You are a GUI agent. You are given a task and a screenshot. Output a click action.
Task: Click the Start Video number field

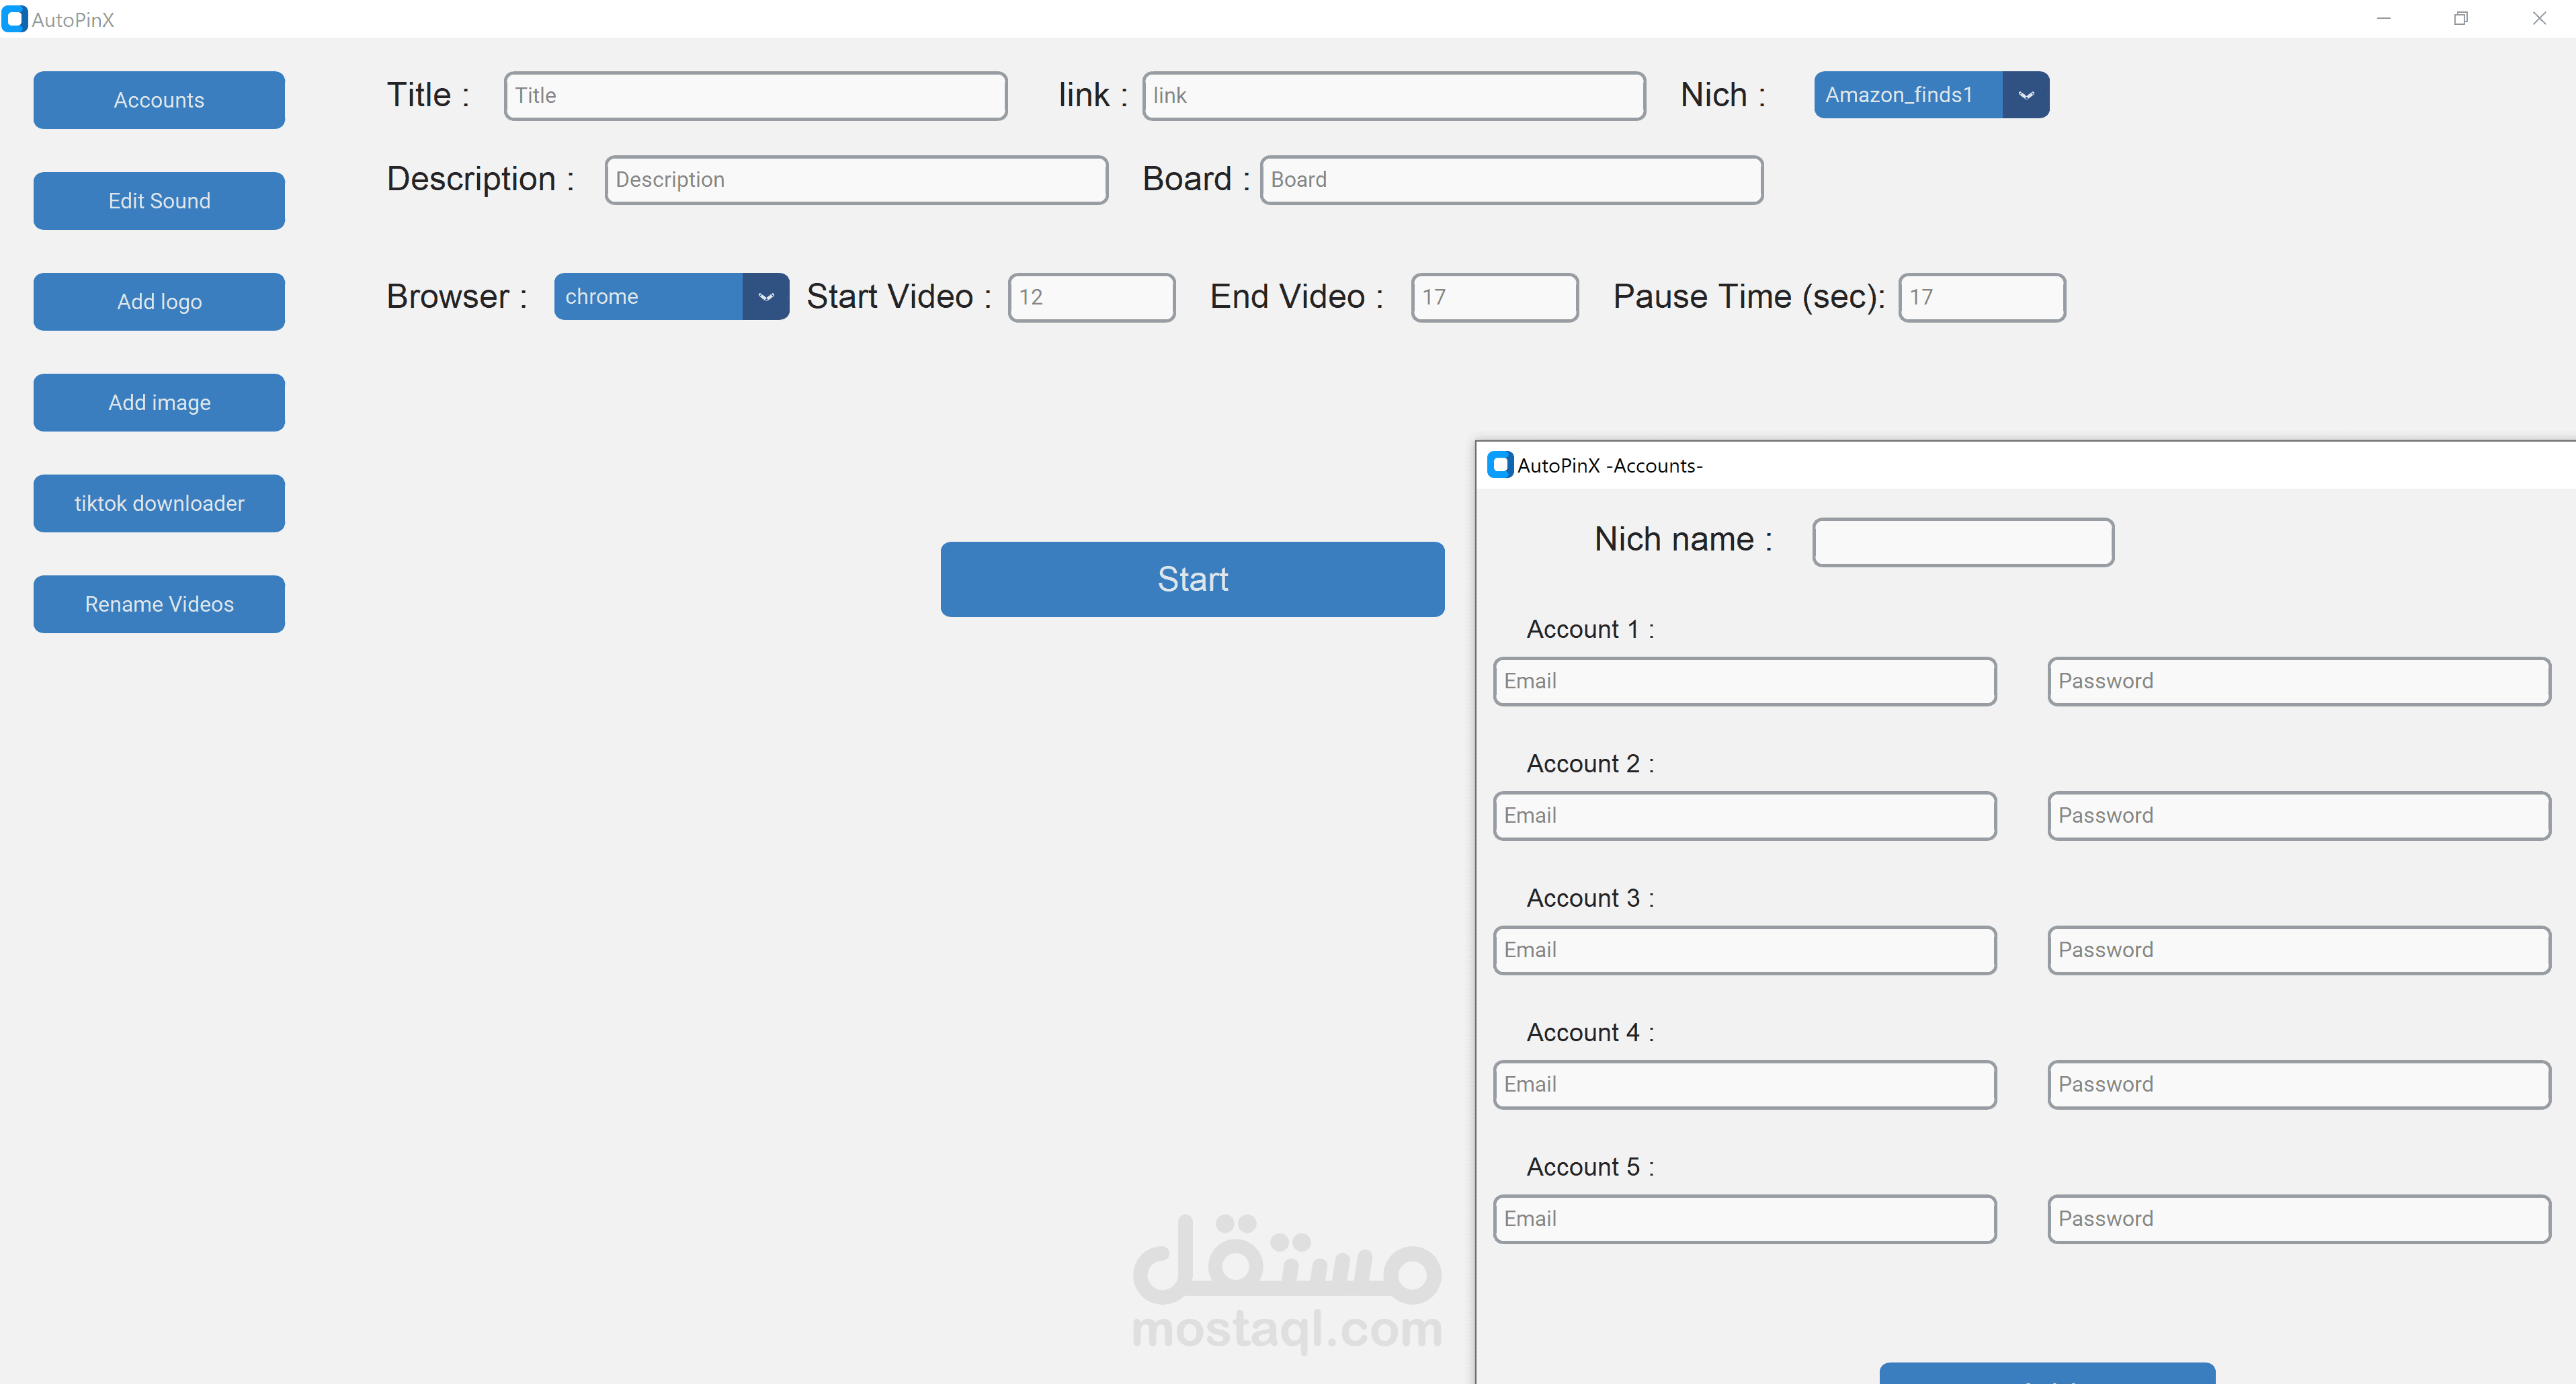[1091, 298]
